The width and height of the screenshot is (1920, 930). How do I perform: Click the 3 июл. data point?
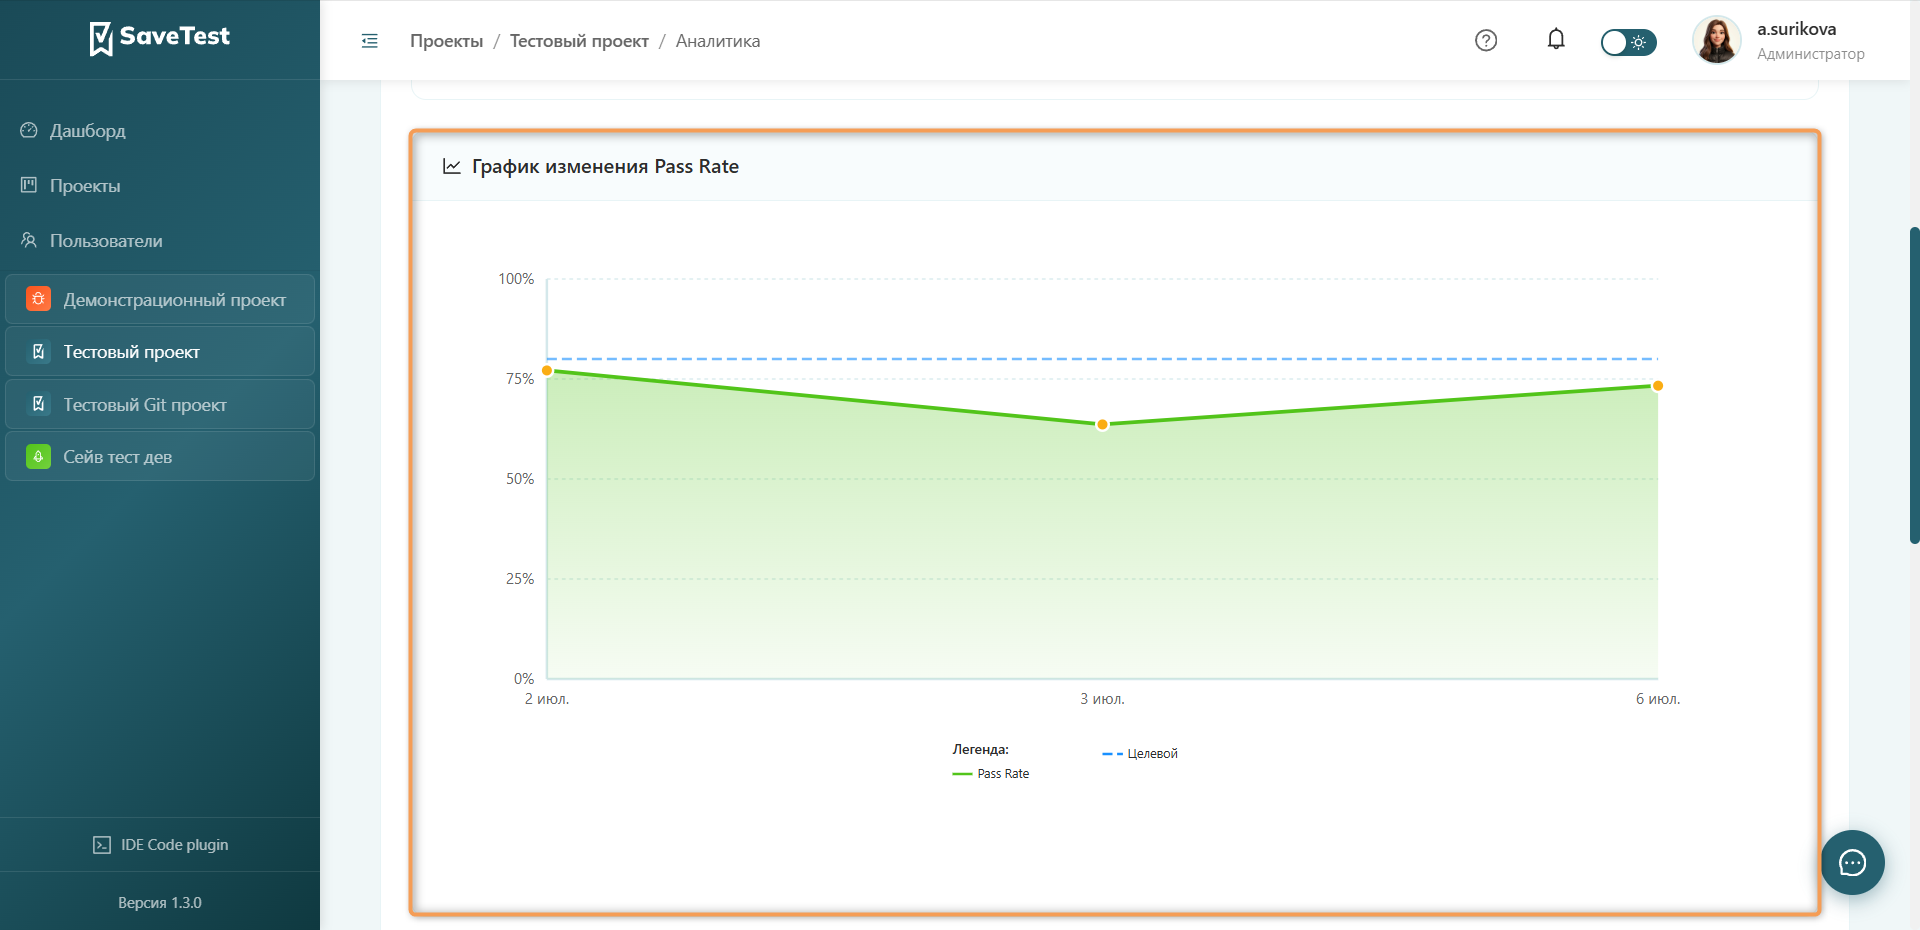(x=1102, y=425)
